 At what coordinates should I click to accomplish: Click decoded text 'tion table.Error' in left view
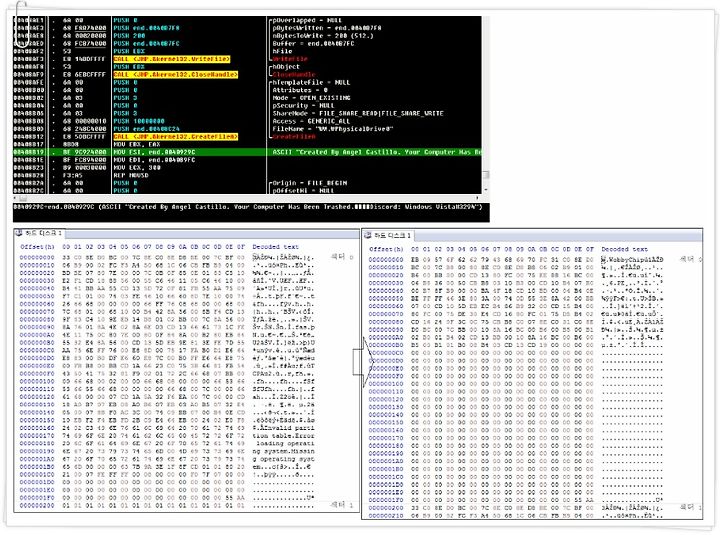[x=283, y=436]
